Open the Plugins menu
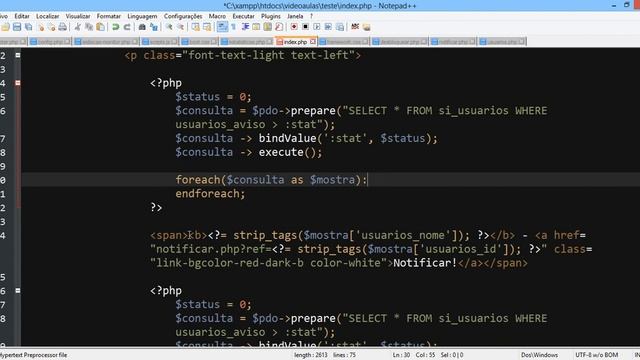 (x=271, y=16)
